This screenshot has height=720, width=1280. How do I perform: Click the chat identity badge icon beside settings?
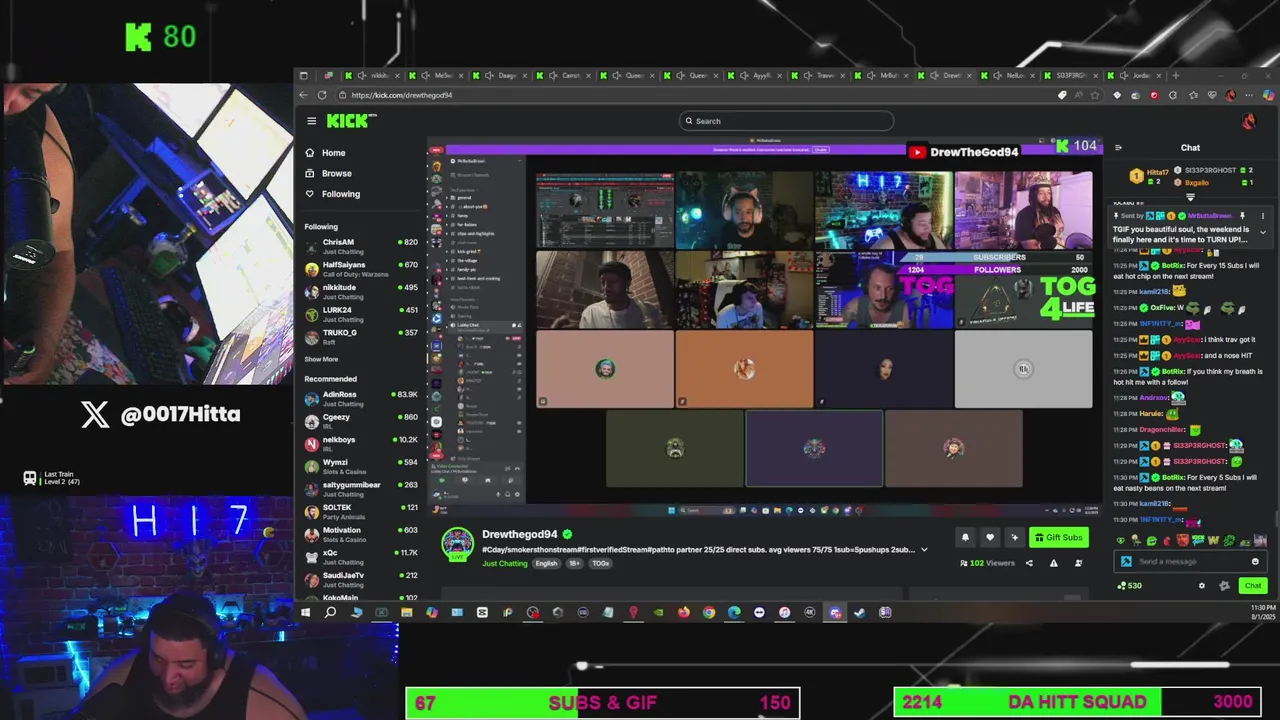point(1224,586)
